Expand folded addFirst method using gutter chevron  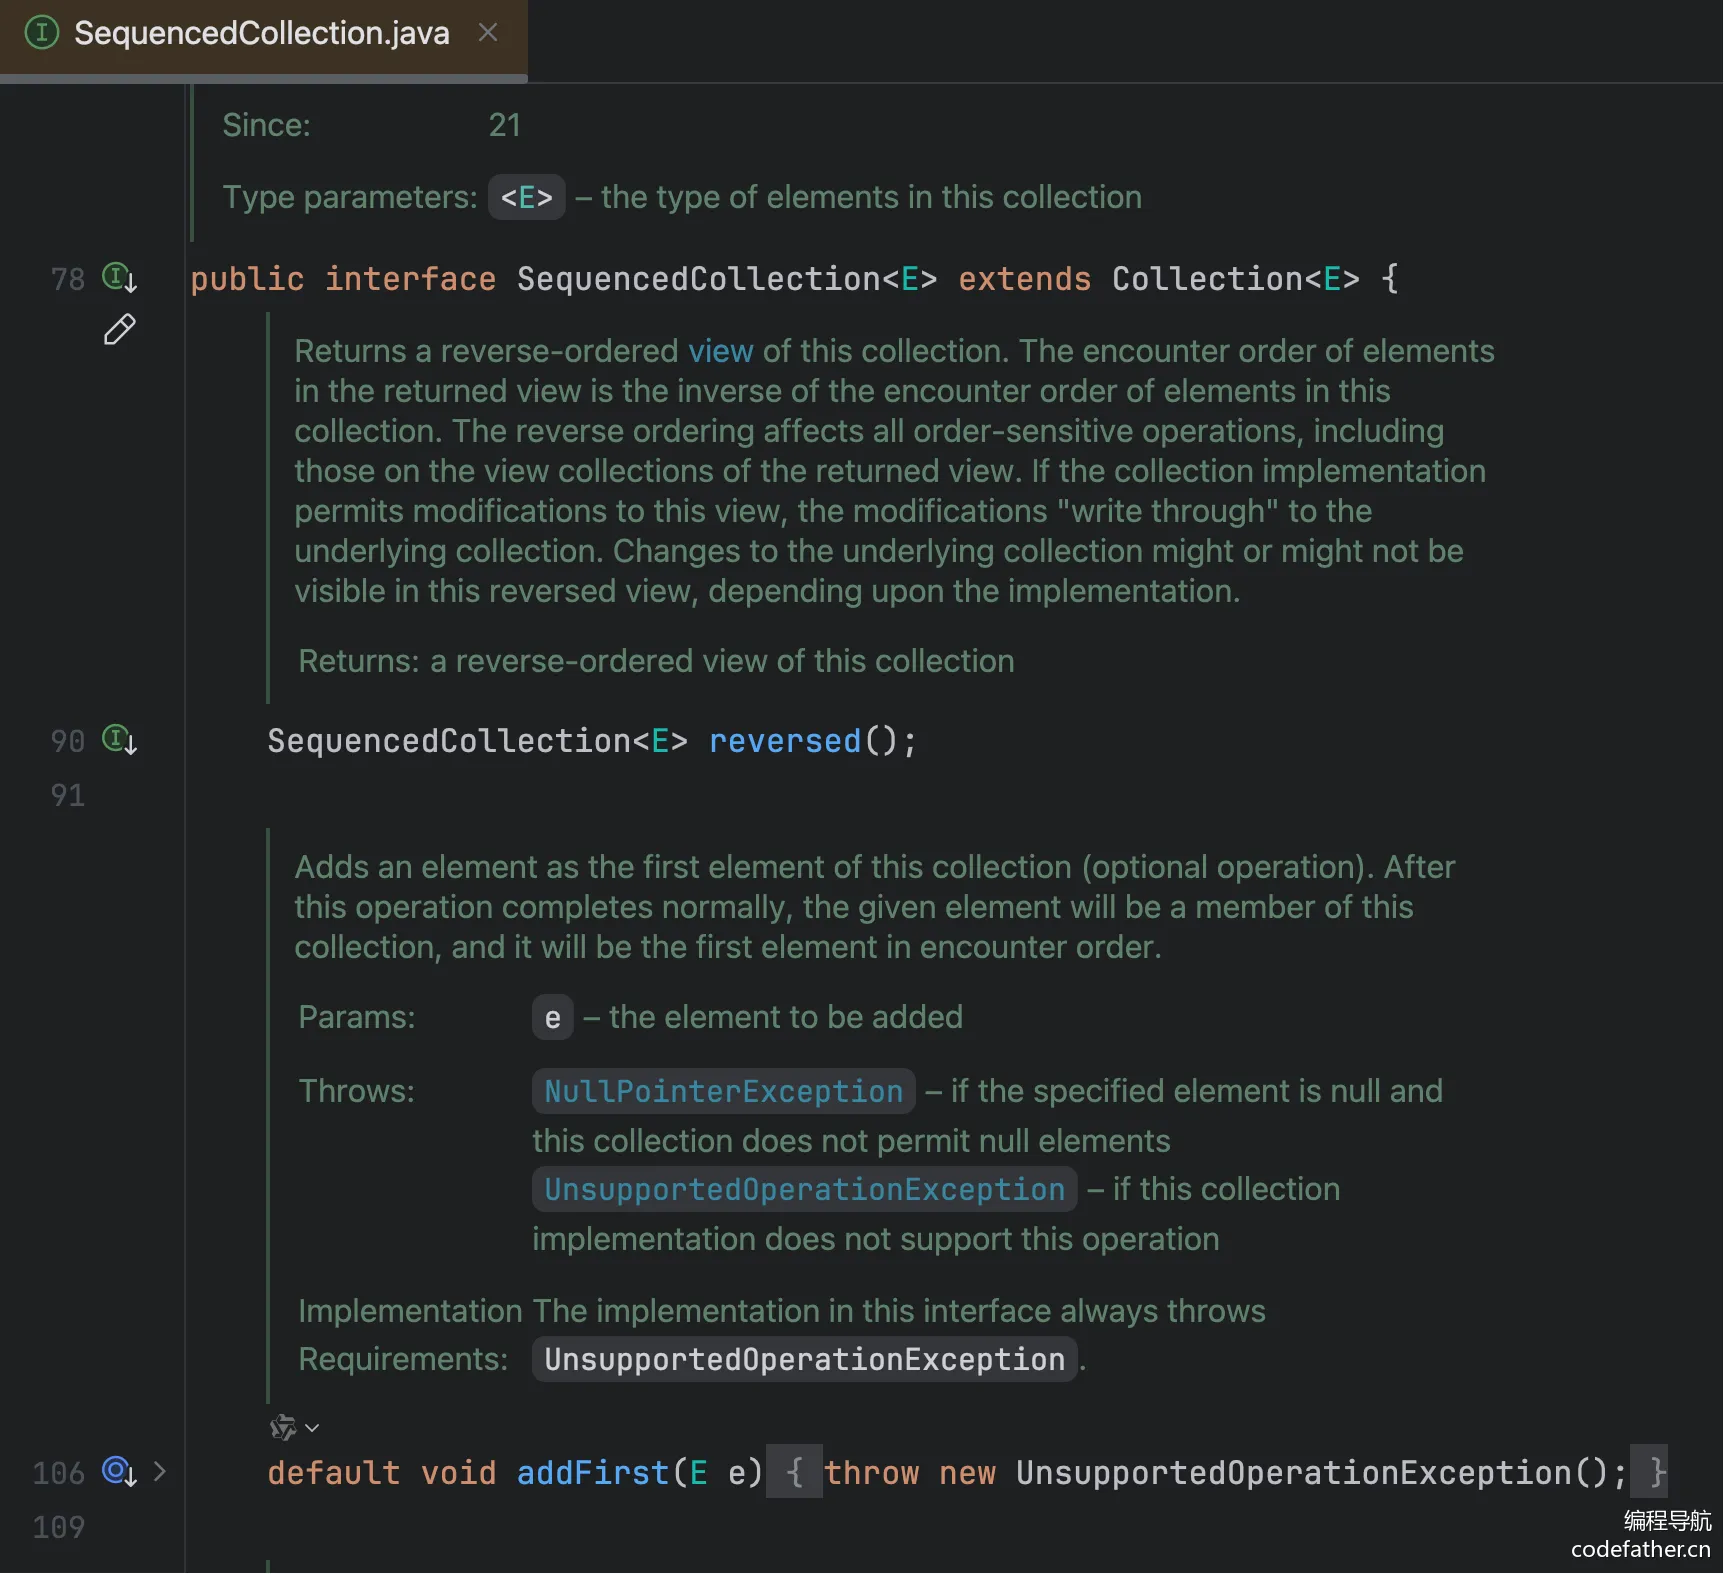[160, 1471]
